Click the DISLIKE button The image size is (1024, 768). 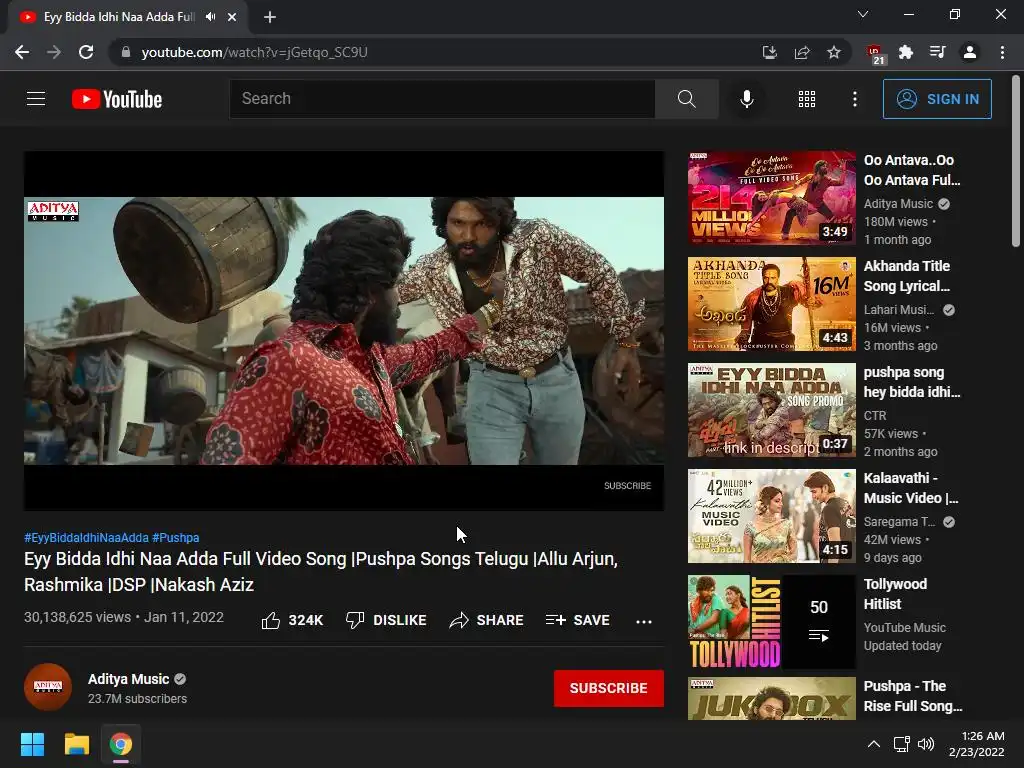coord(386,620)
